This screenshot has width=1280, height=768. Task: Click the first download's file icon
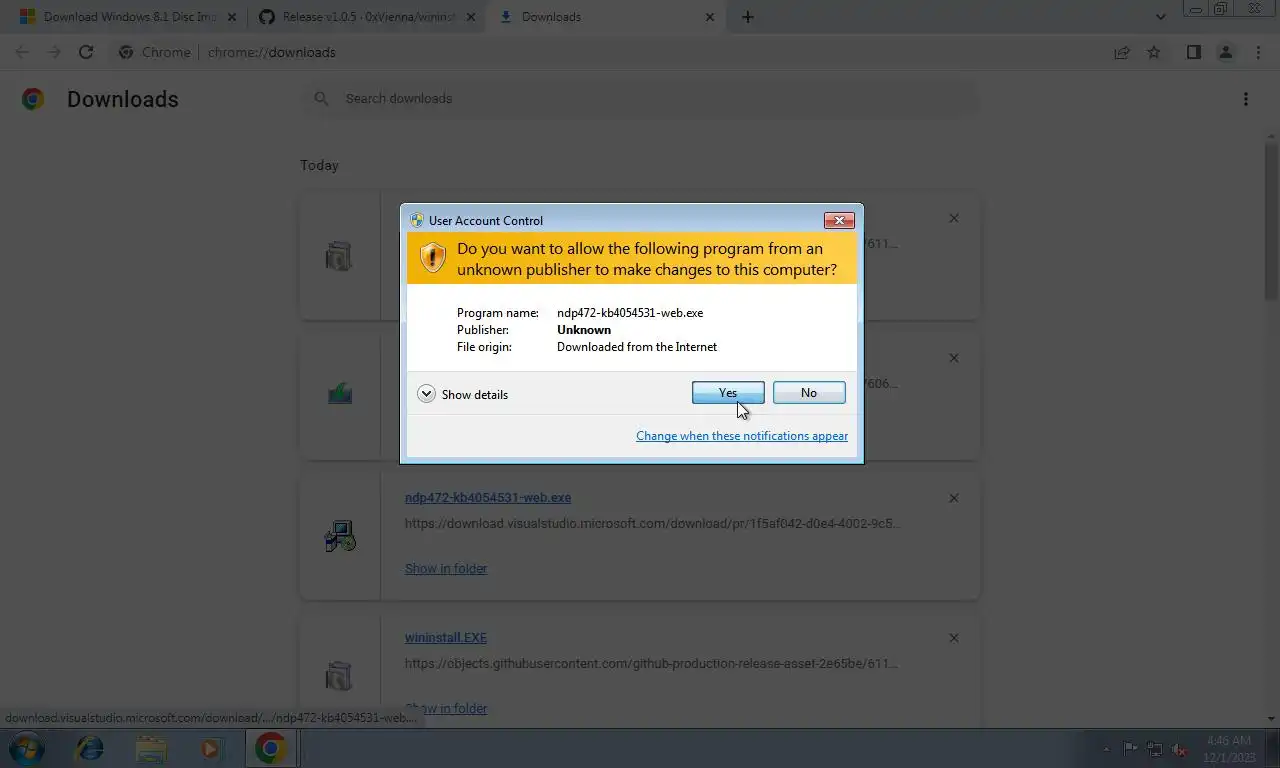(x=339, y=256)
